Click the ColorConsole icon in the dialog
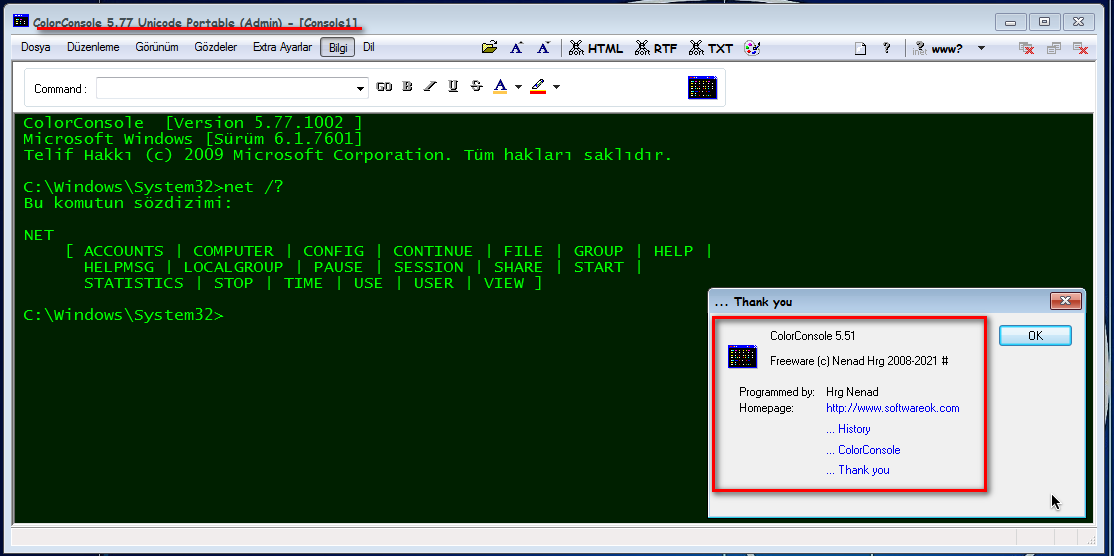This screenshot has height=556, width=1114. 742,356
